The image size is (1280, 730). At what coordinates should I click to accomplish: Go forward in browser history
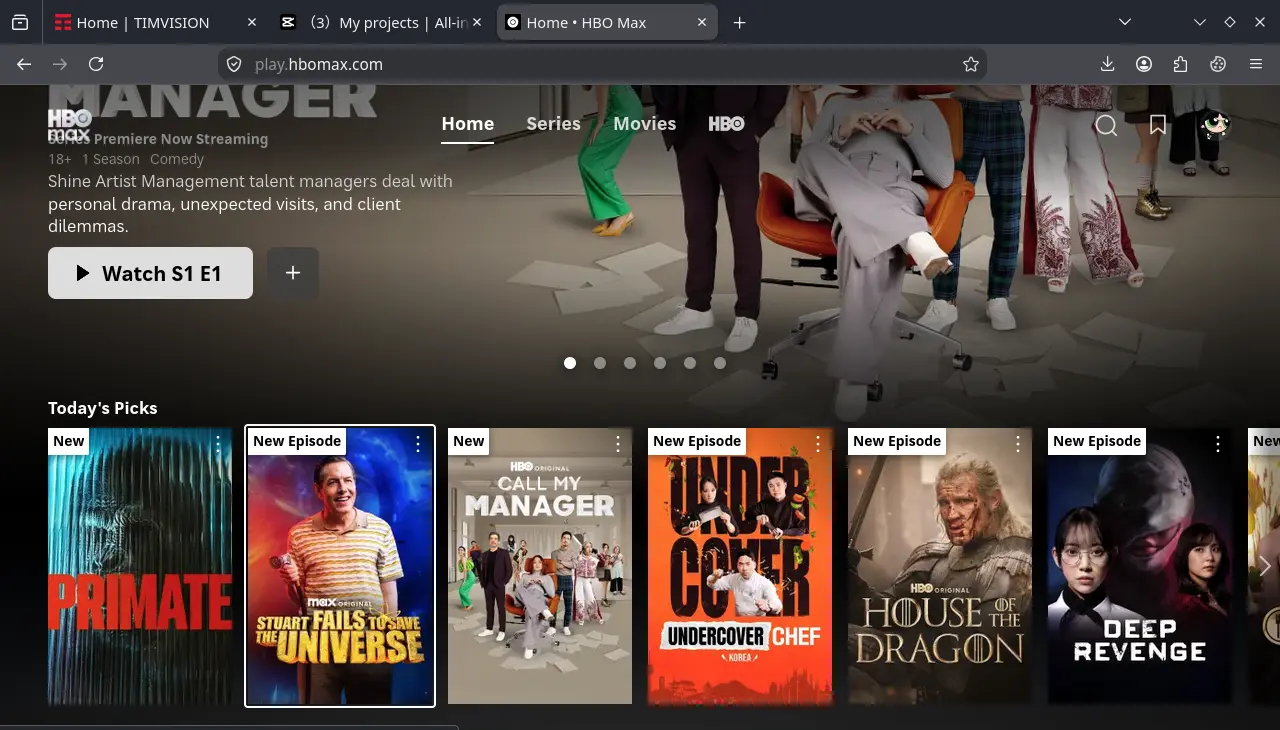point(60,64)
